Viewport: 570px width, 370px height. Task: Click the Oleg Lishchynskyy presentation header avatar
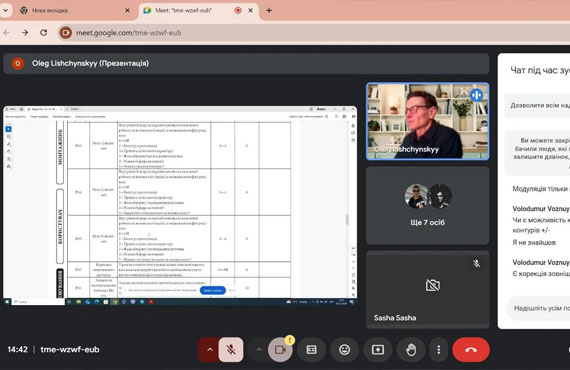(x=18, y=63)
